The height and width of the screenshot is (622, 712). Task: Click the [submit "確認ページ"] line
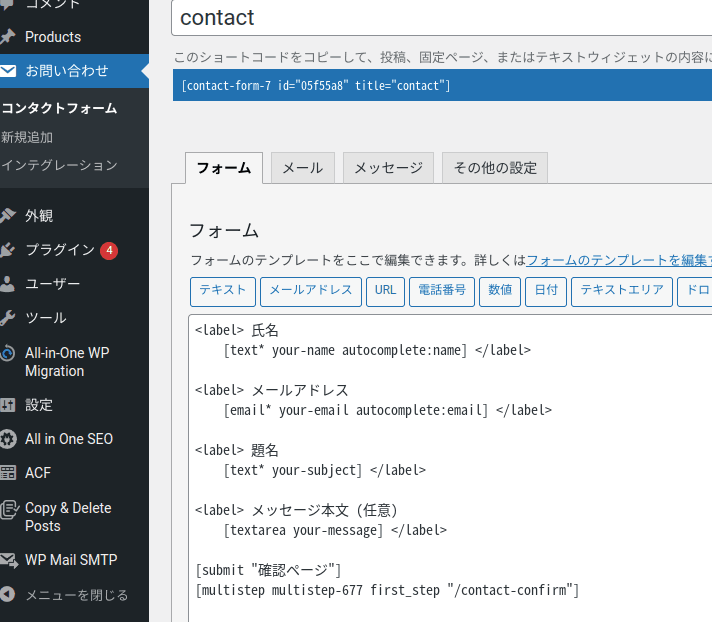pos(268,570)
